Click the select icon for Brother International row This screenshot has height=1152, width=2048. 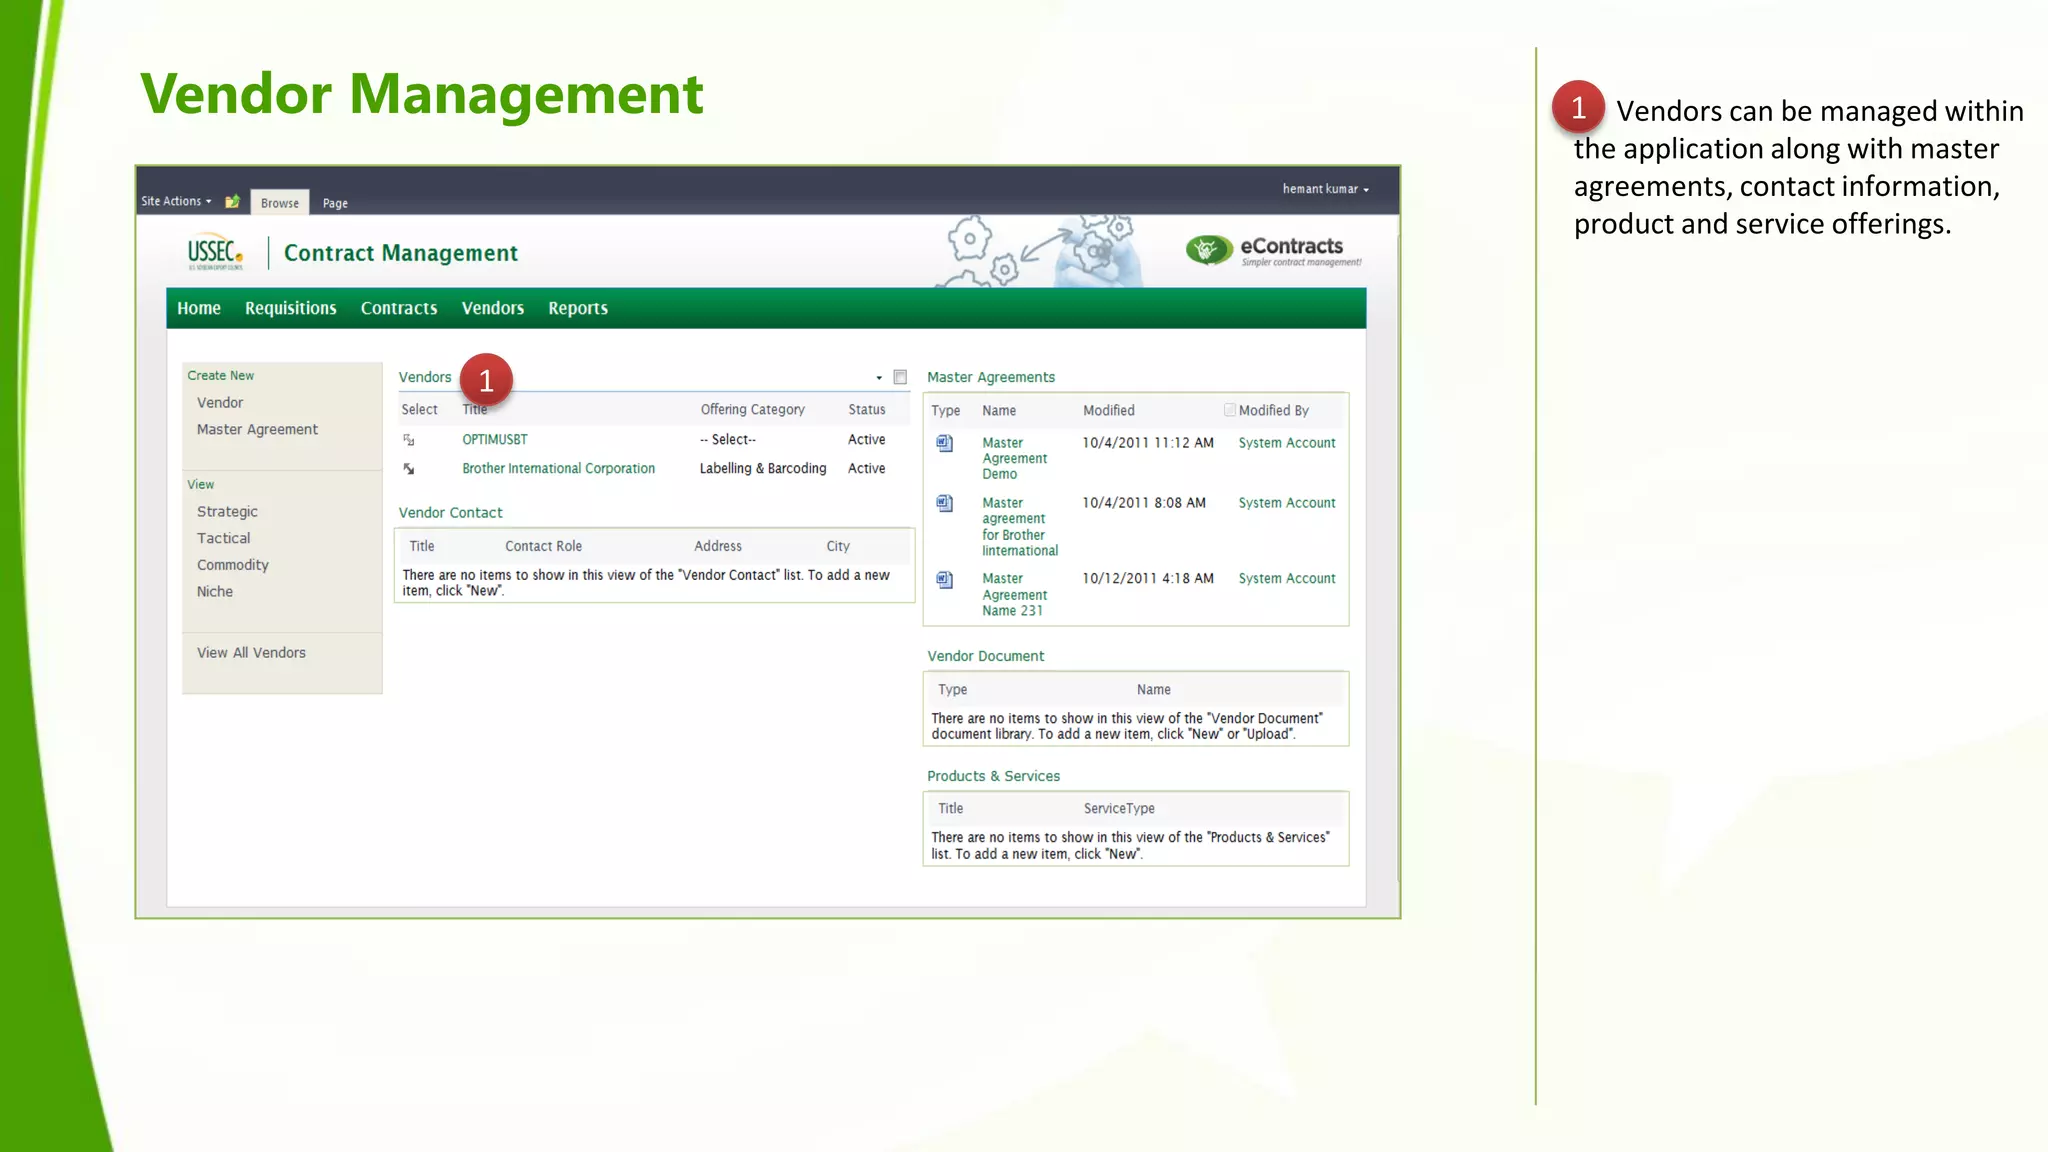coord(408,469)
